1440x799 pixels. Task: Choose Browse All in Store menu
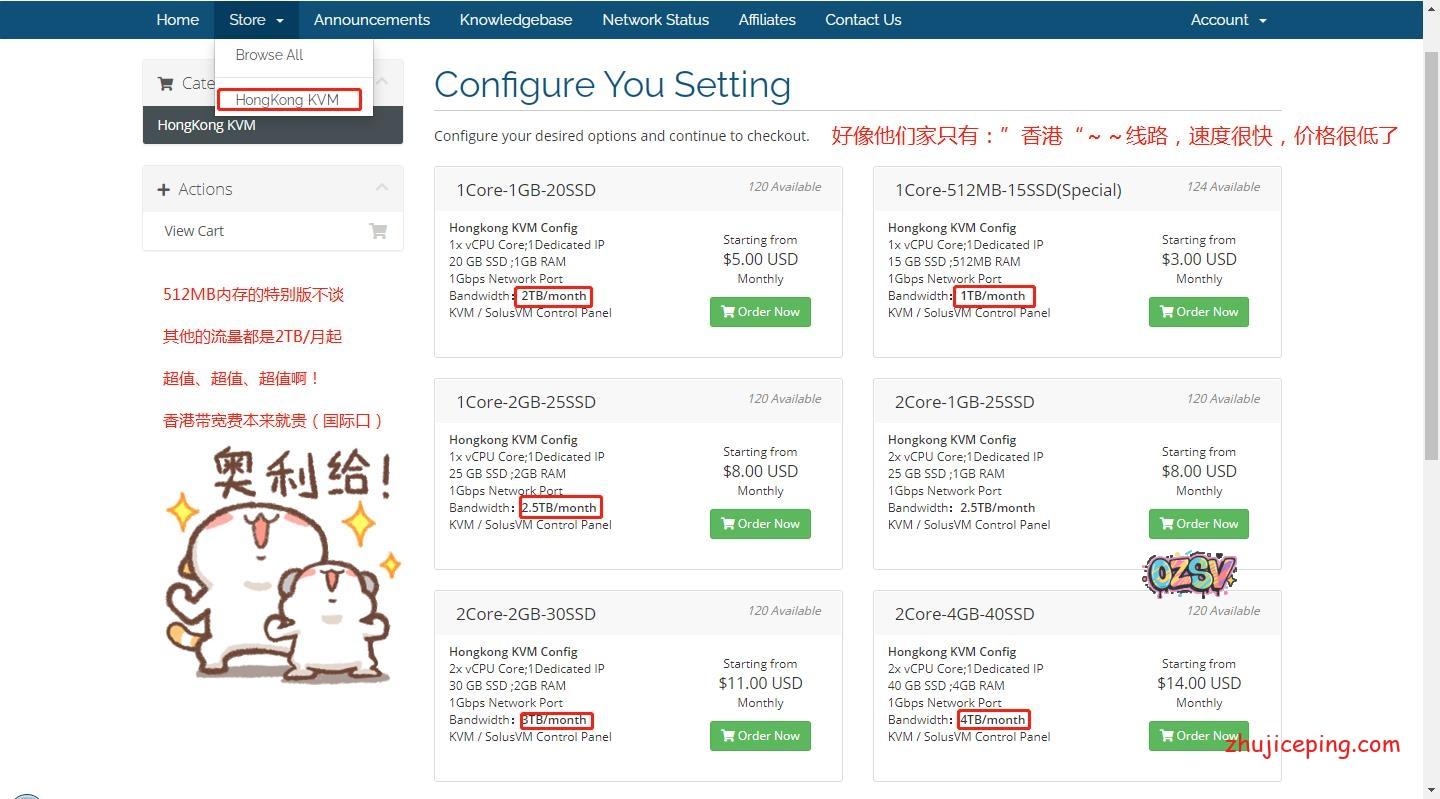(269, 55)
